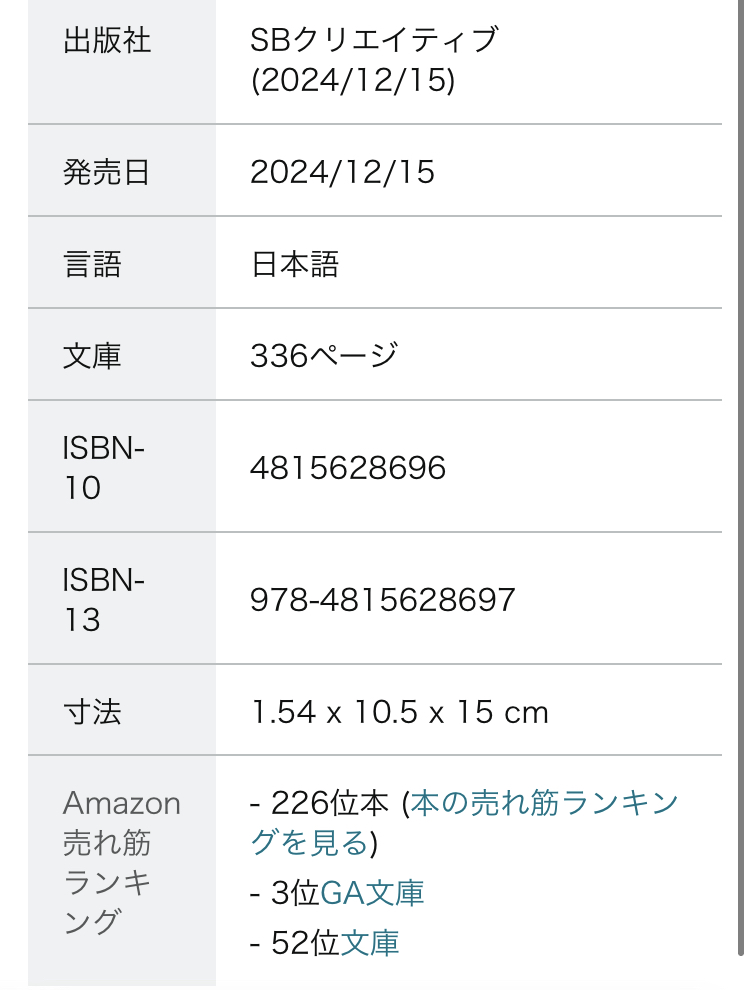
Task: Open the 文庫 link beside 52位
Action: click(370, 942)
